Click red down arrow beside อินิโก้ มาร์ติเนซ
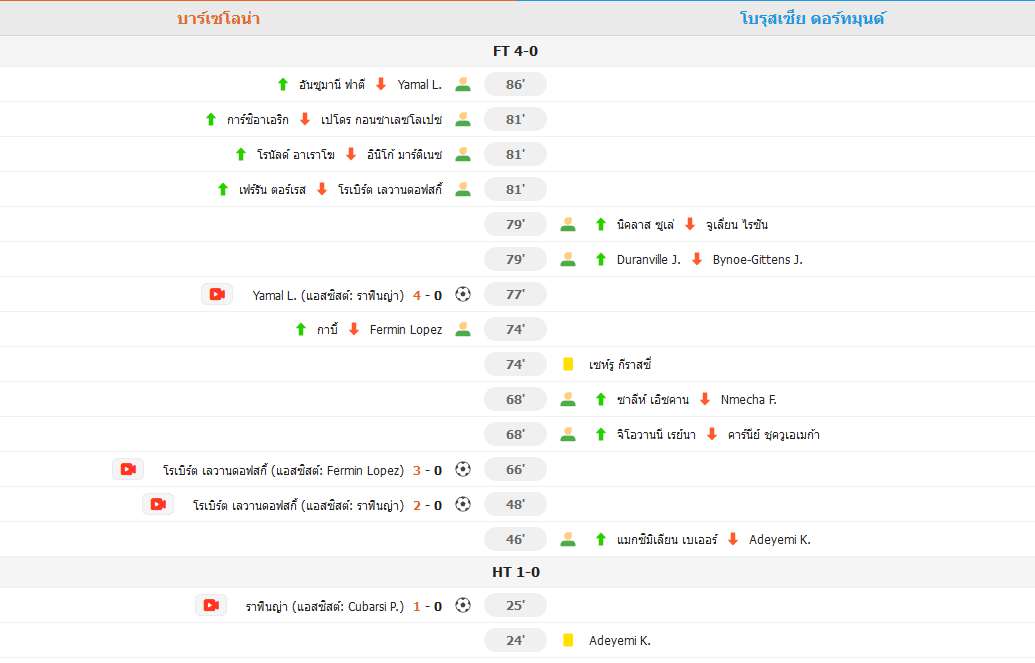Screen dimensions: 1035x663 (x=351, y=155)
